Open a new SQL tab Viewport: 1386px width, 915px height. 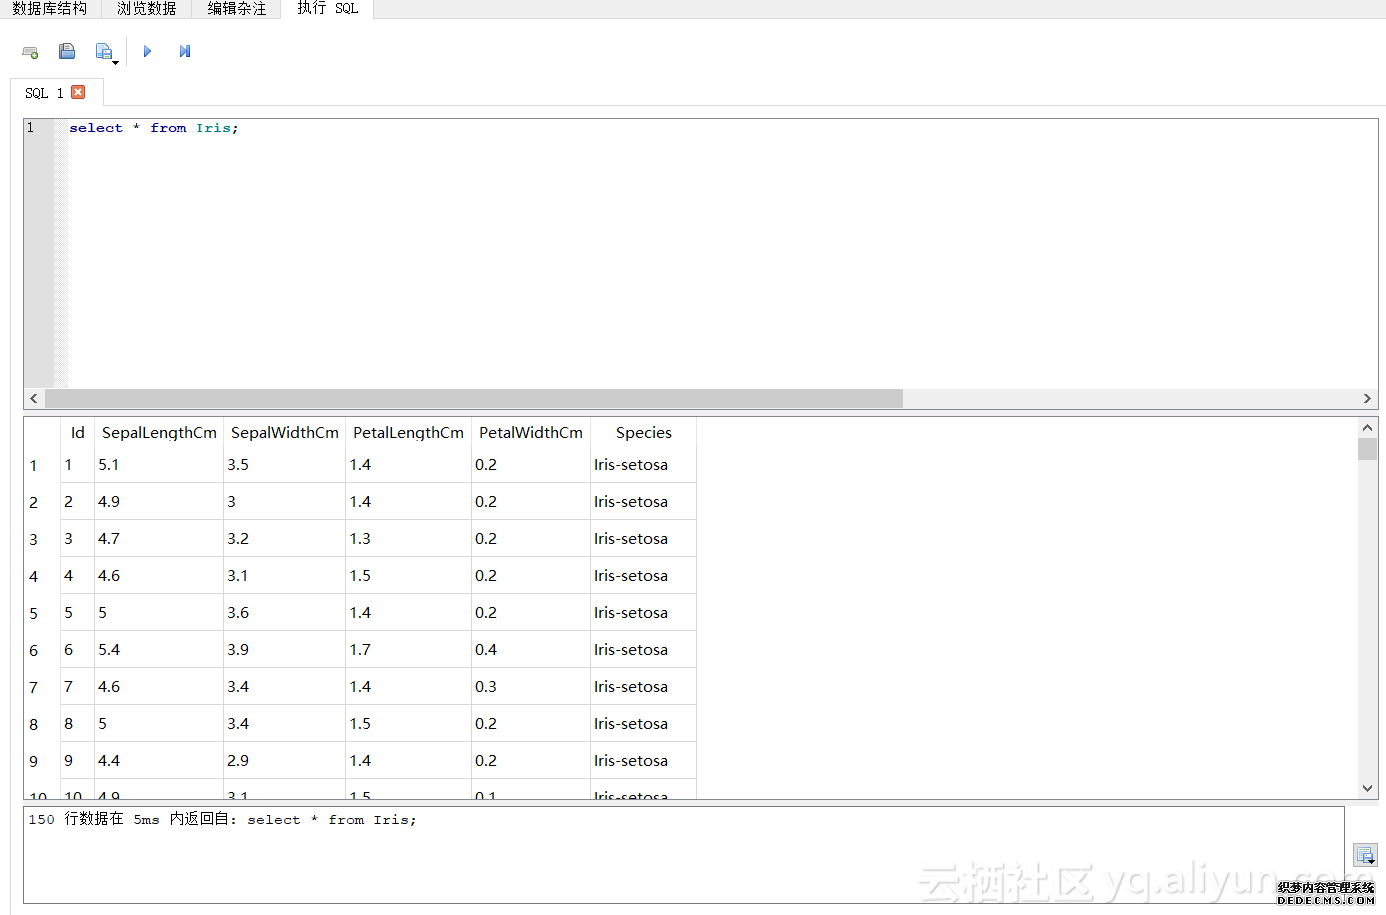click(x=30, y=52)
